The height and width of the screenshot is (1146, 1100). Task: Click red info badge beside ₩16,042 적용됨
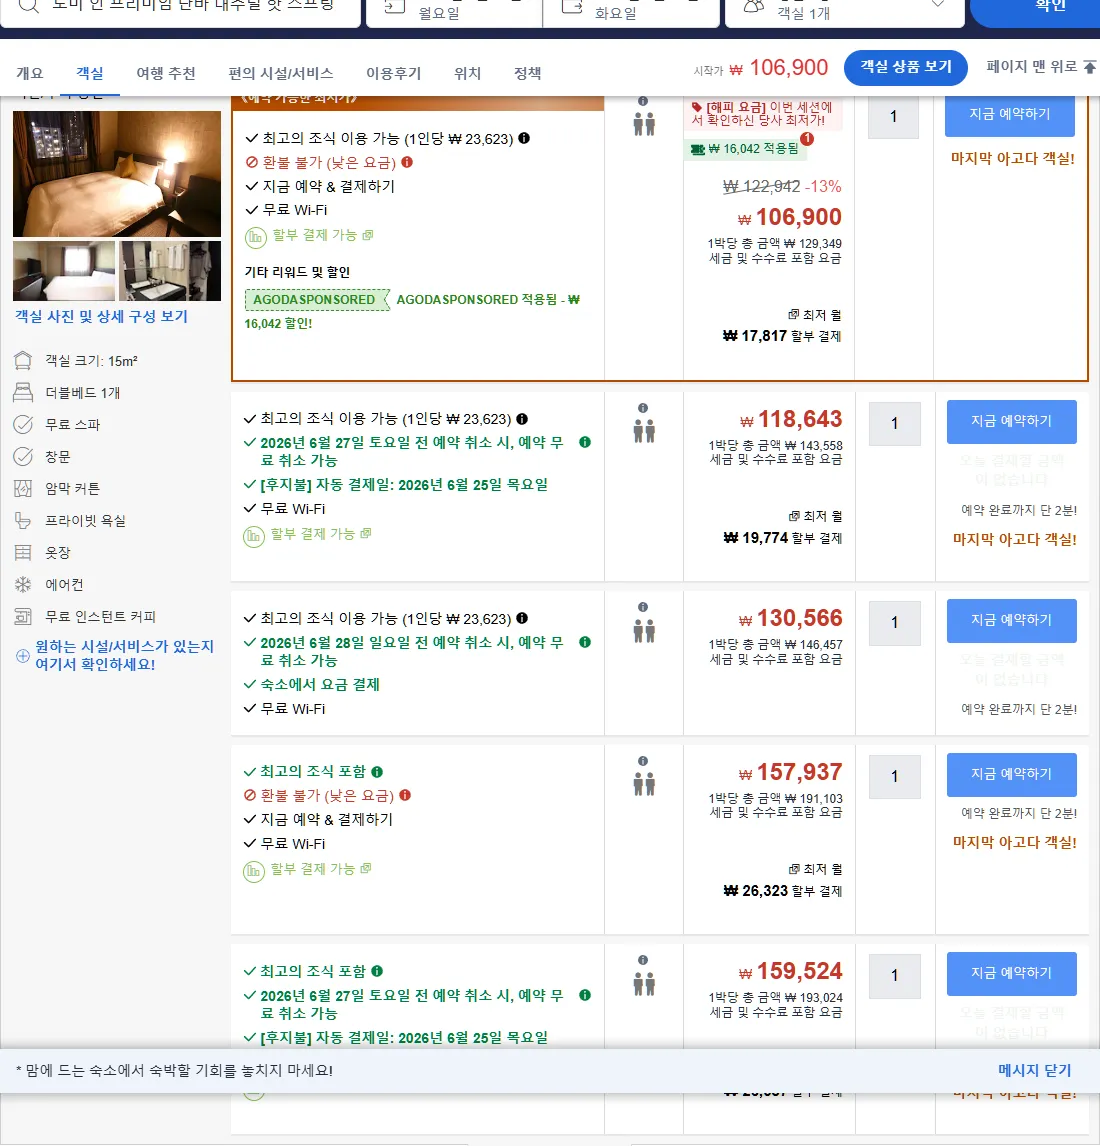(x=807, y=138)
